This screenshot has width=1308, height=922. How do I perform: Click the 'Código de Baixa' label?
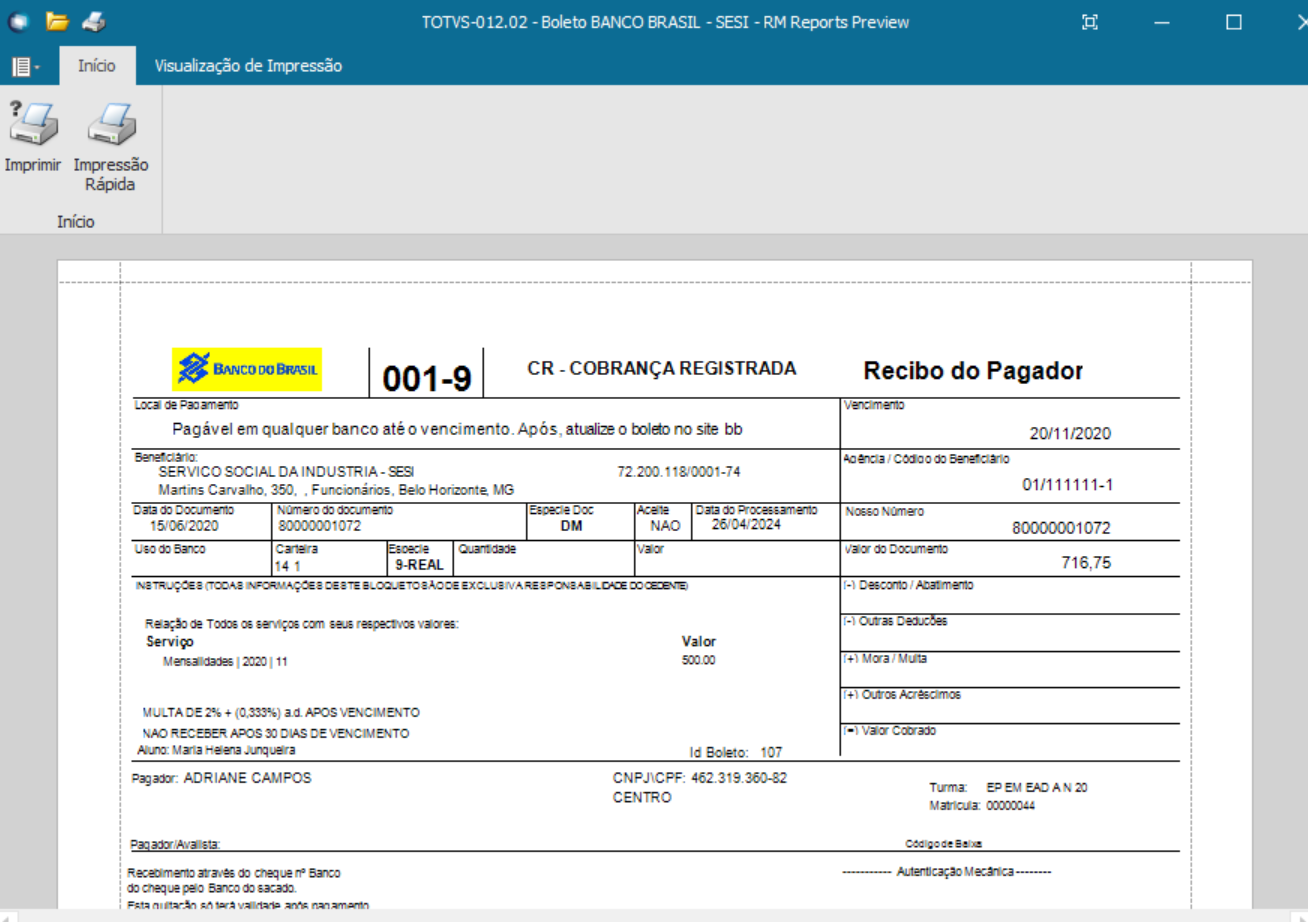[x=943, y=843]
